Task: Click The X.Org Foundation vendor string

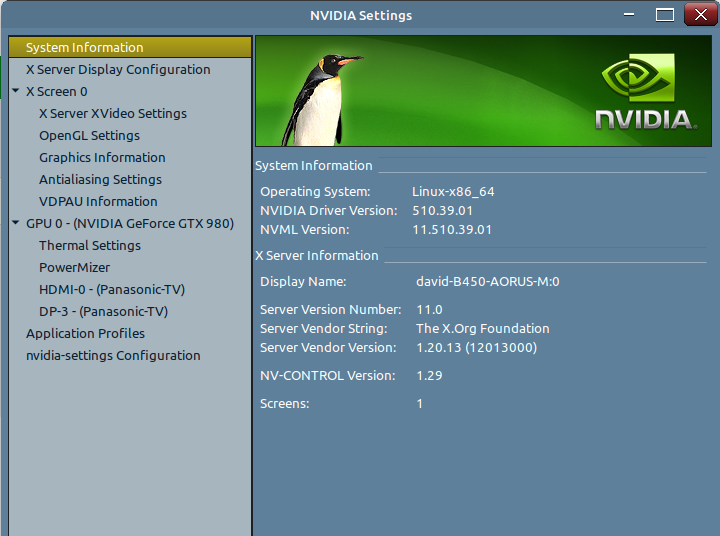Action: tap(483, 328)
